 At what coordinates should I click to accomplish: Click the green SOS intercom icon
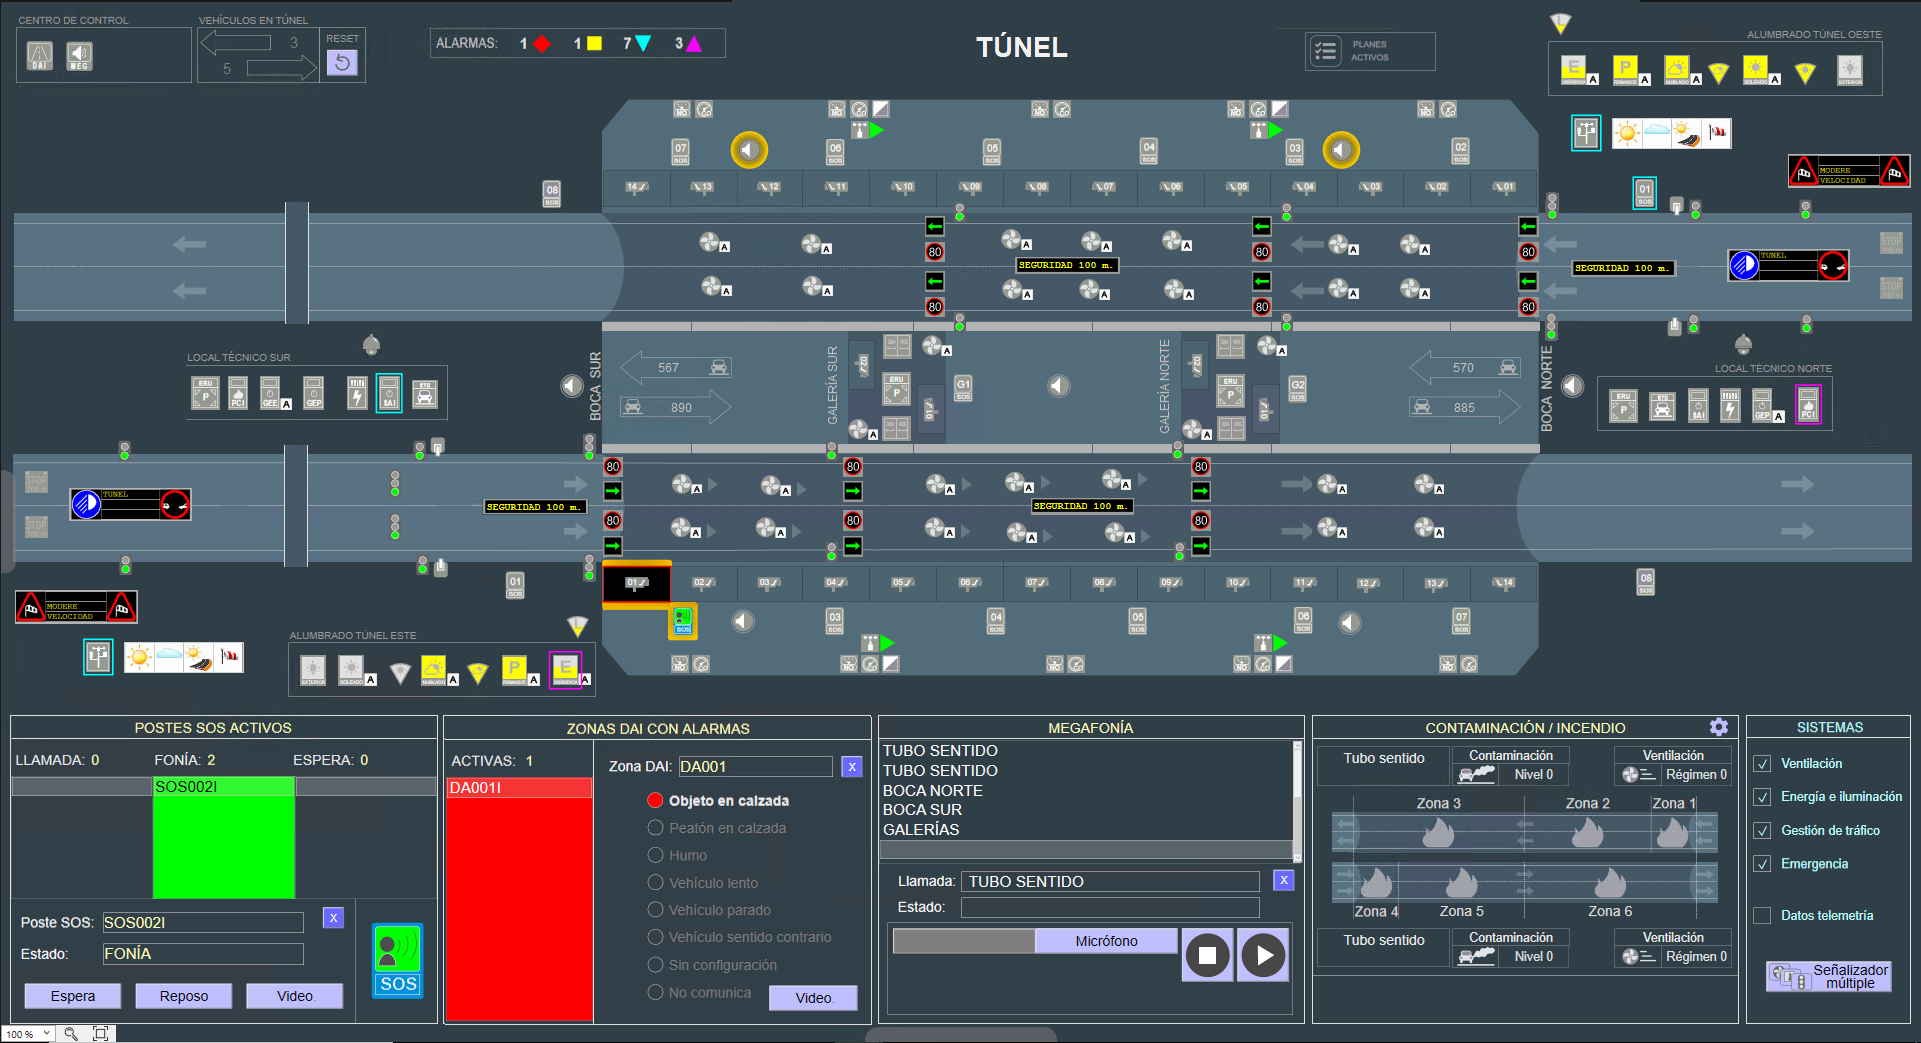[398, 960]
